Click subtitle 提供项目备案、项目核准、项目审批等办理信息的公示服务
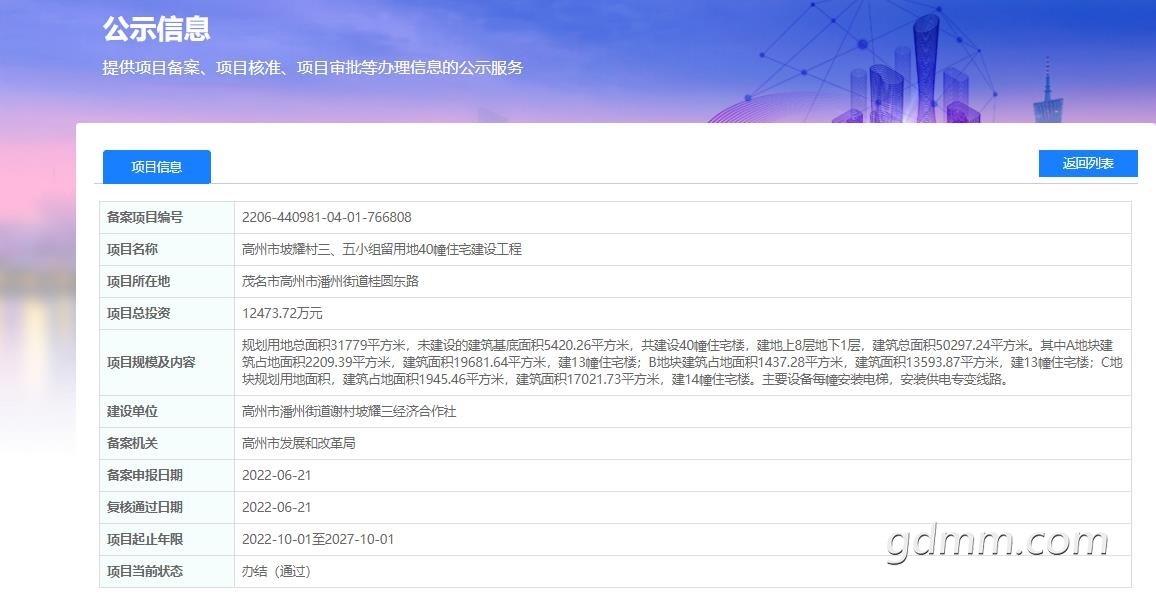The height and width of the screenshot is (604, 1156). (313, 68)
